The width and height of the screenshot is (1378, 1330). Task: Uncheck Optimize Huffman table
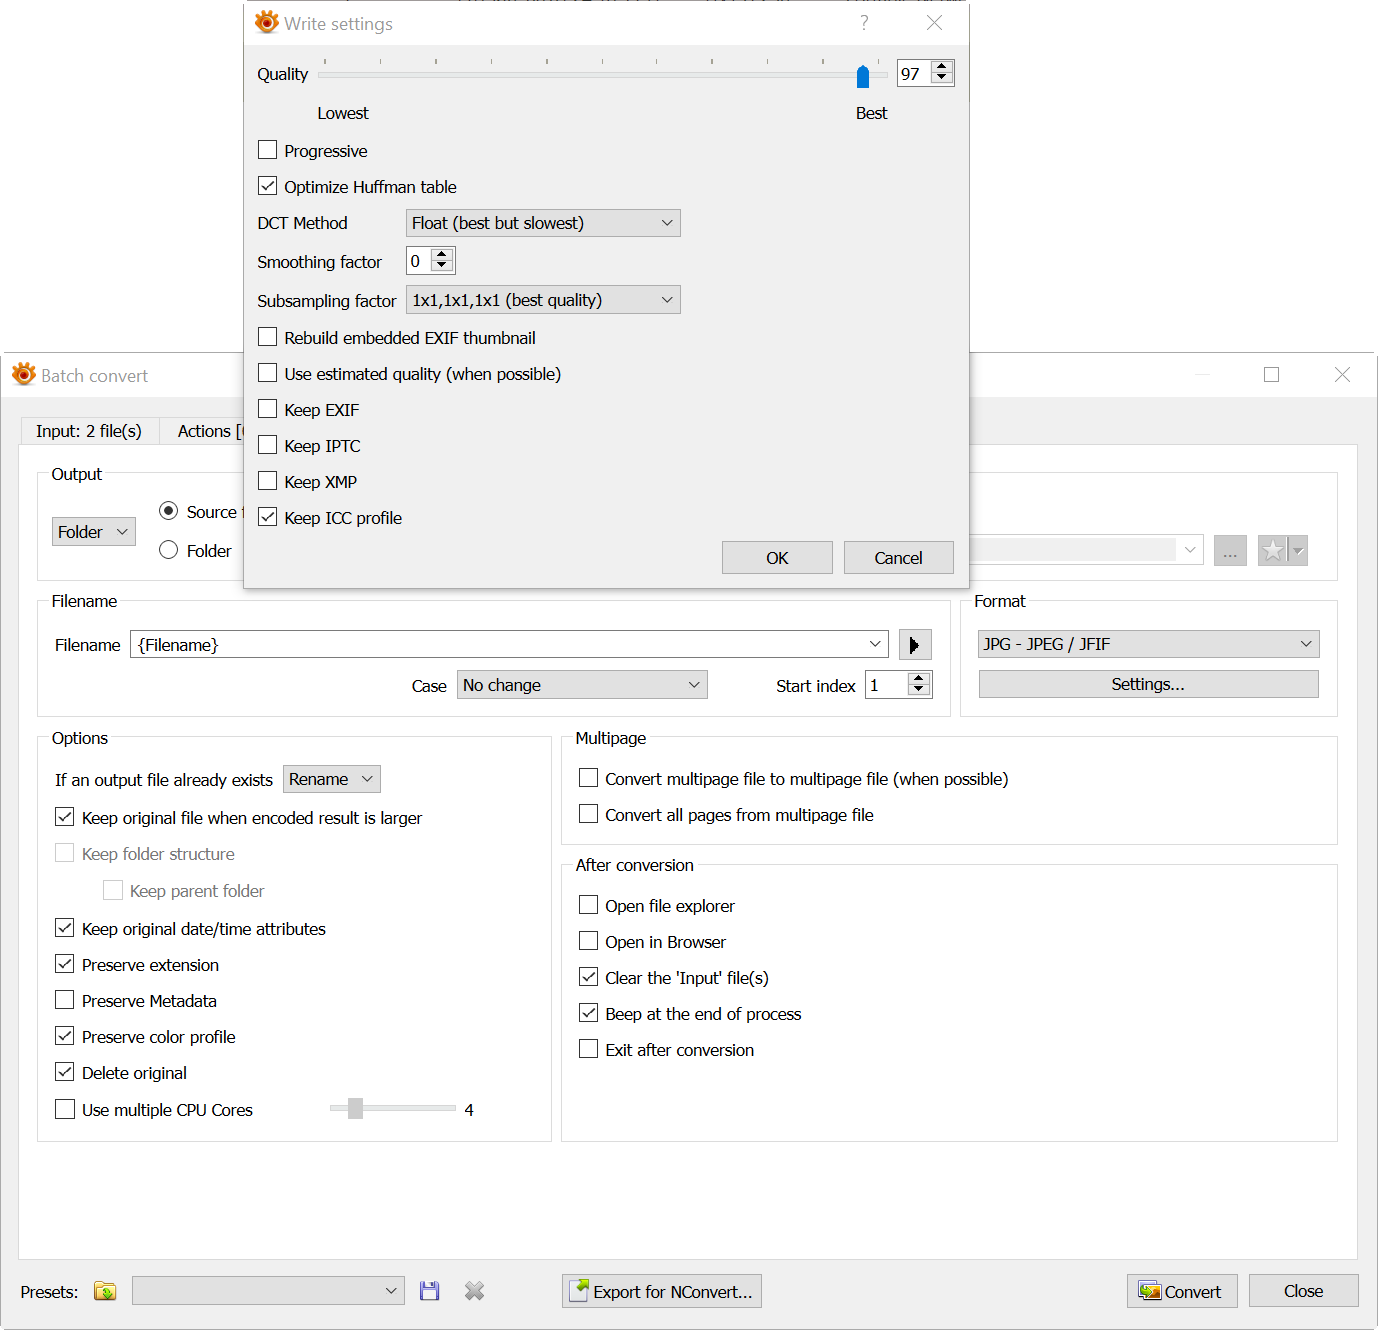268,186
